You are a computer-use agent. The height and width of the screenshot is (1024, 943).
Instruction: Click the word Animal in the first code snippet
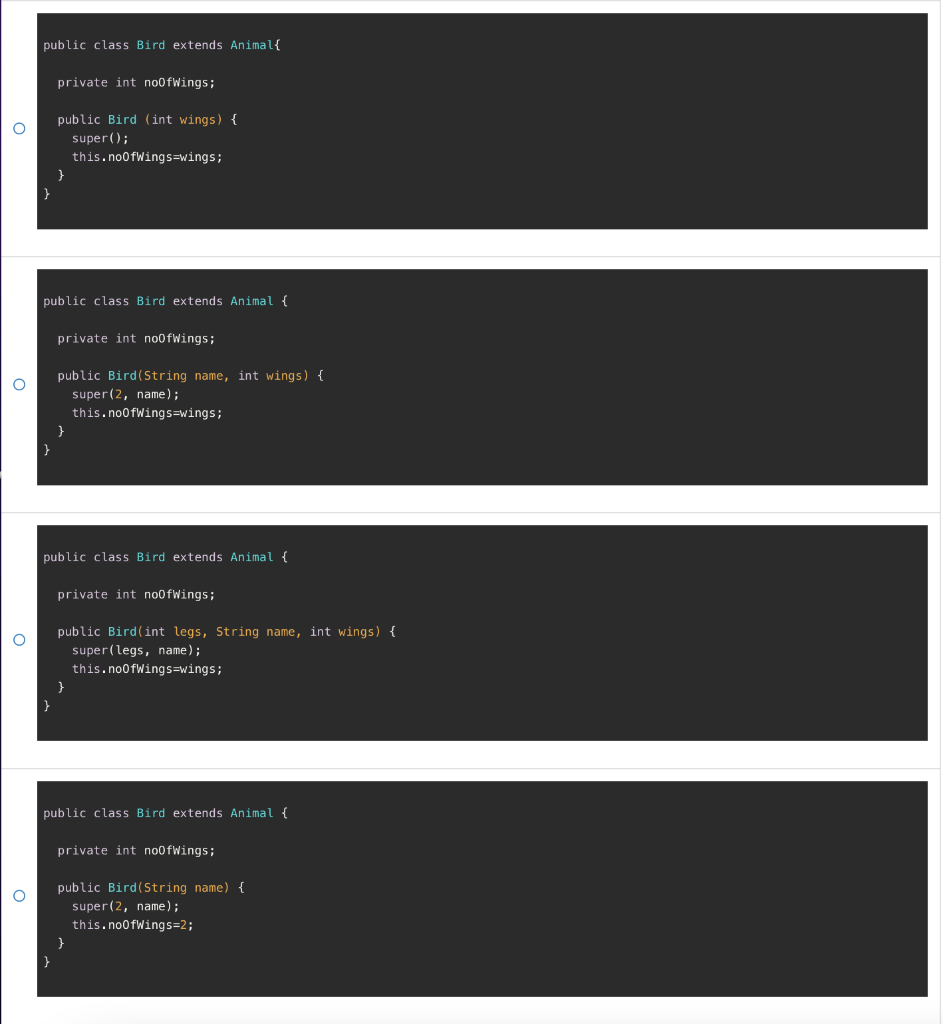click(x=251, y=44)
